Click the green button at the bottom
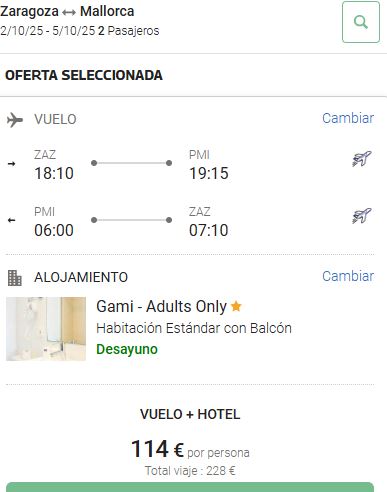The height and width of the screenshot is (492, 387). [190, 487]
